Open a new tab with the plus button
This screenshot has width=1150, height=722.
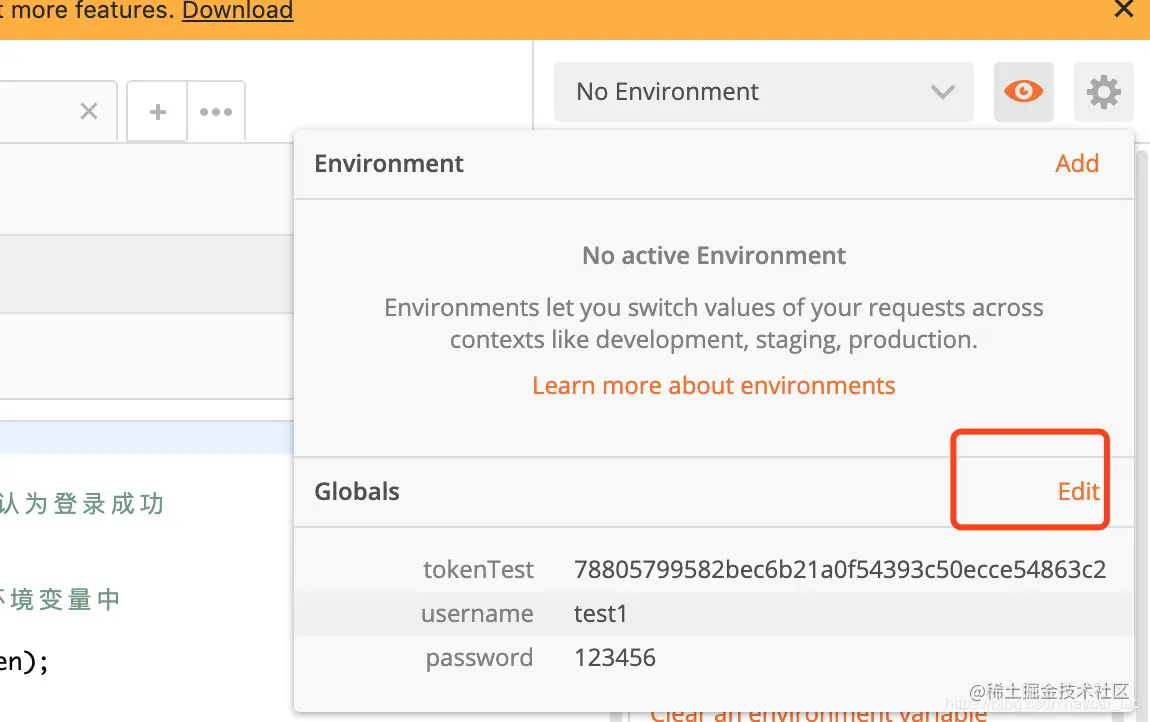click(157, 112)
